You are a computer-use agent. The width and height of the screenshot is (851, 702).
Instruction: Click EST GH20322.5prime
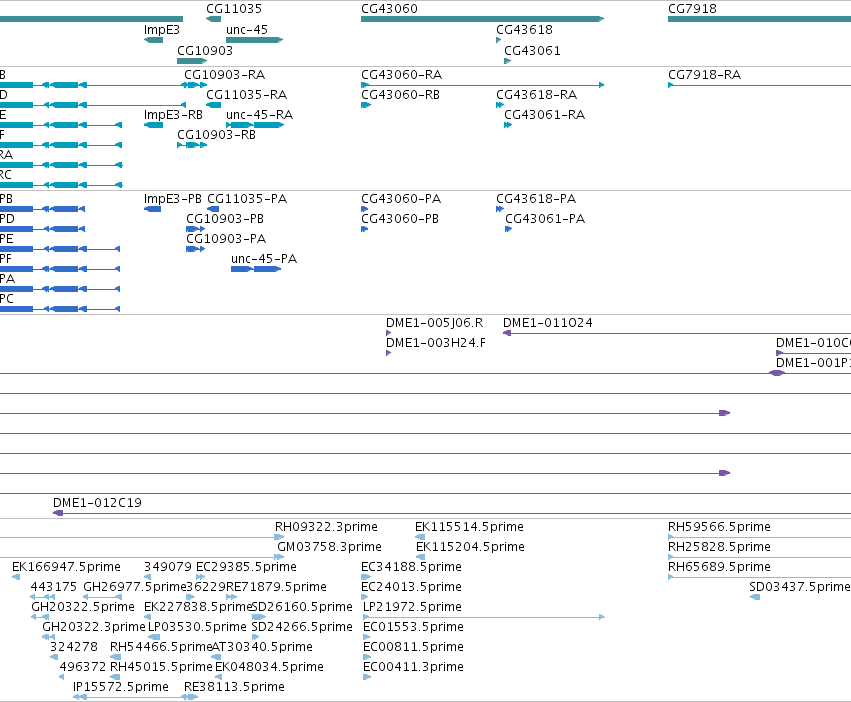click(83, 607)
